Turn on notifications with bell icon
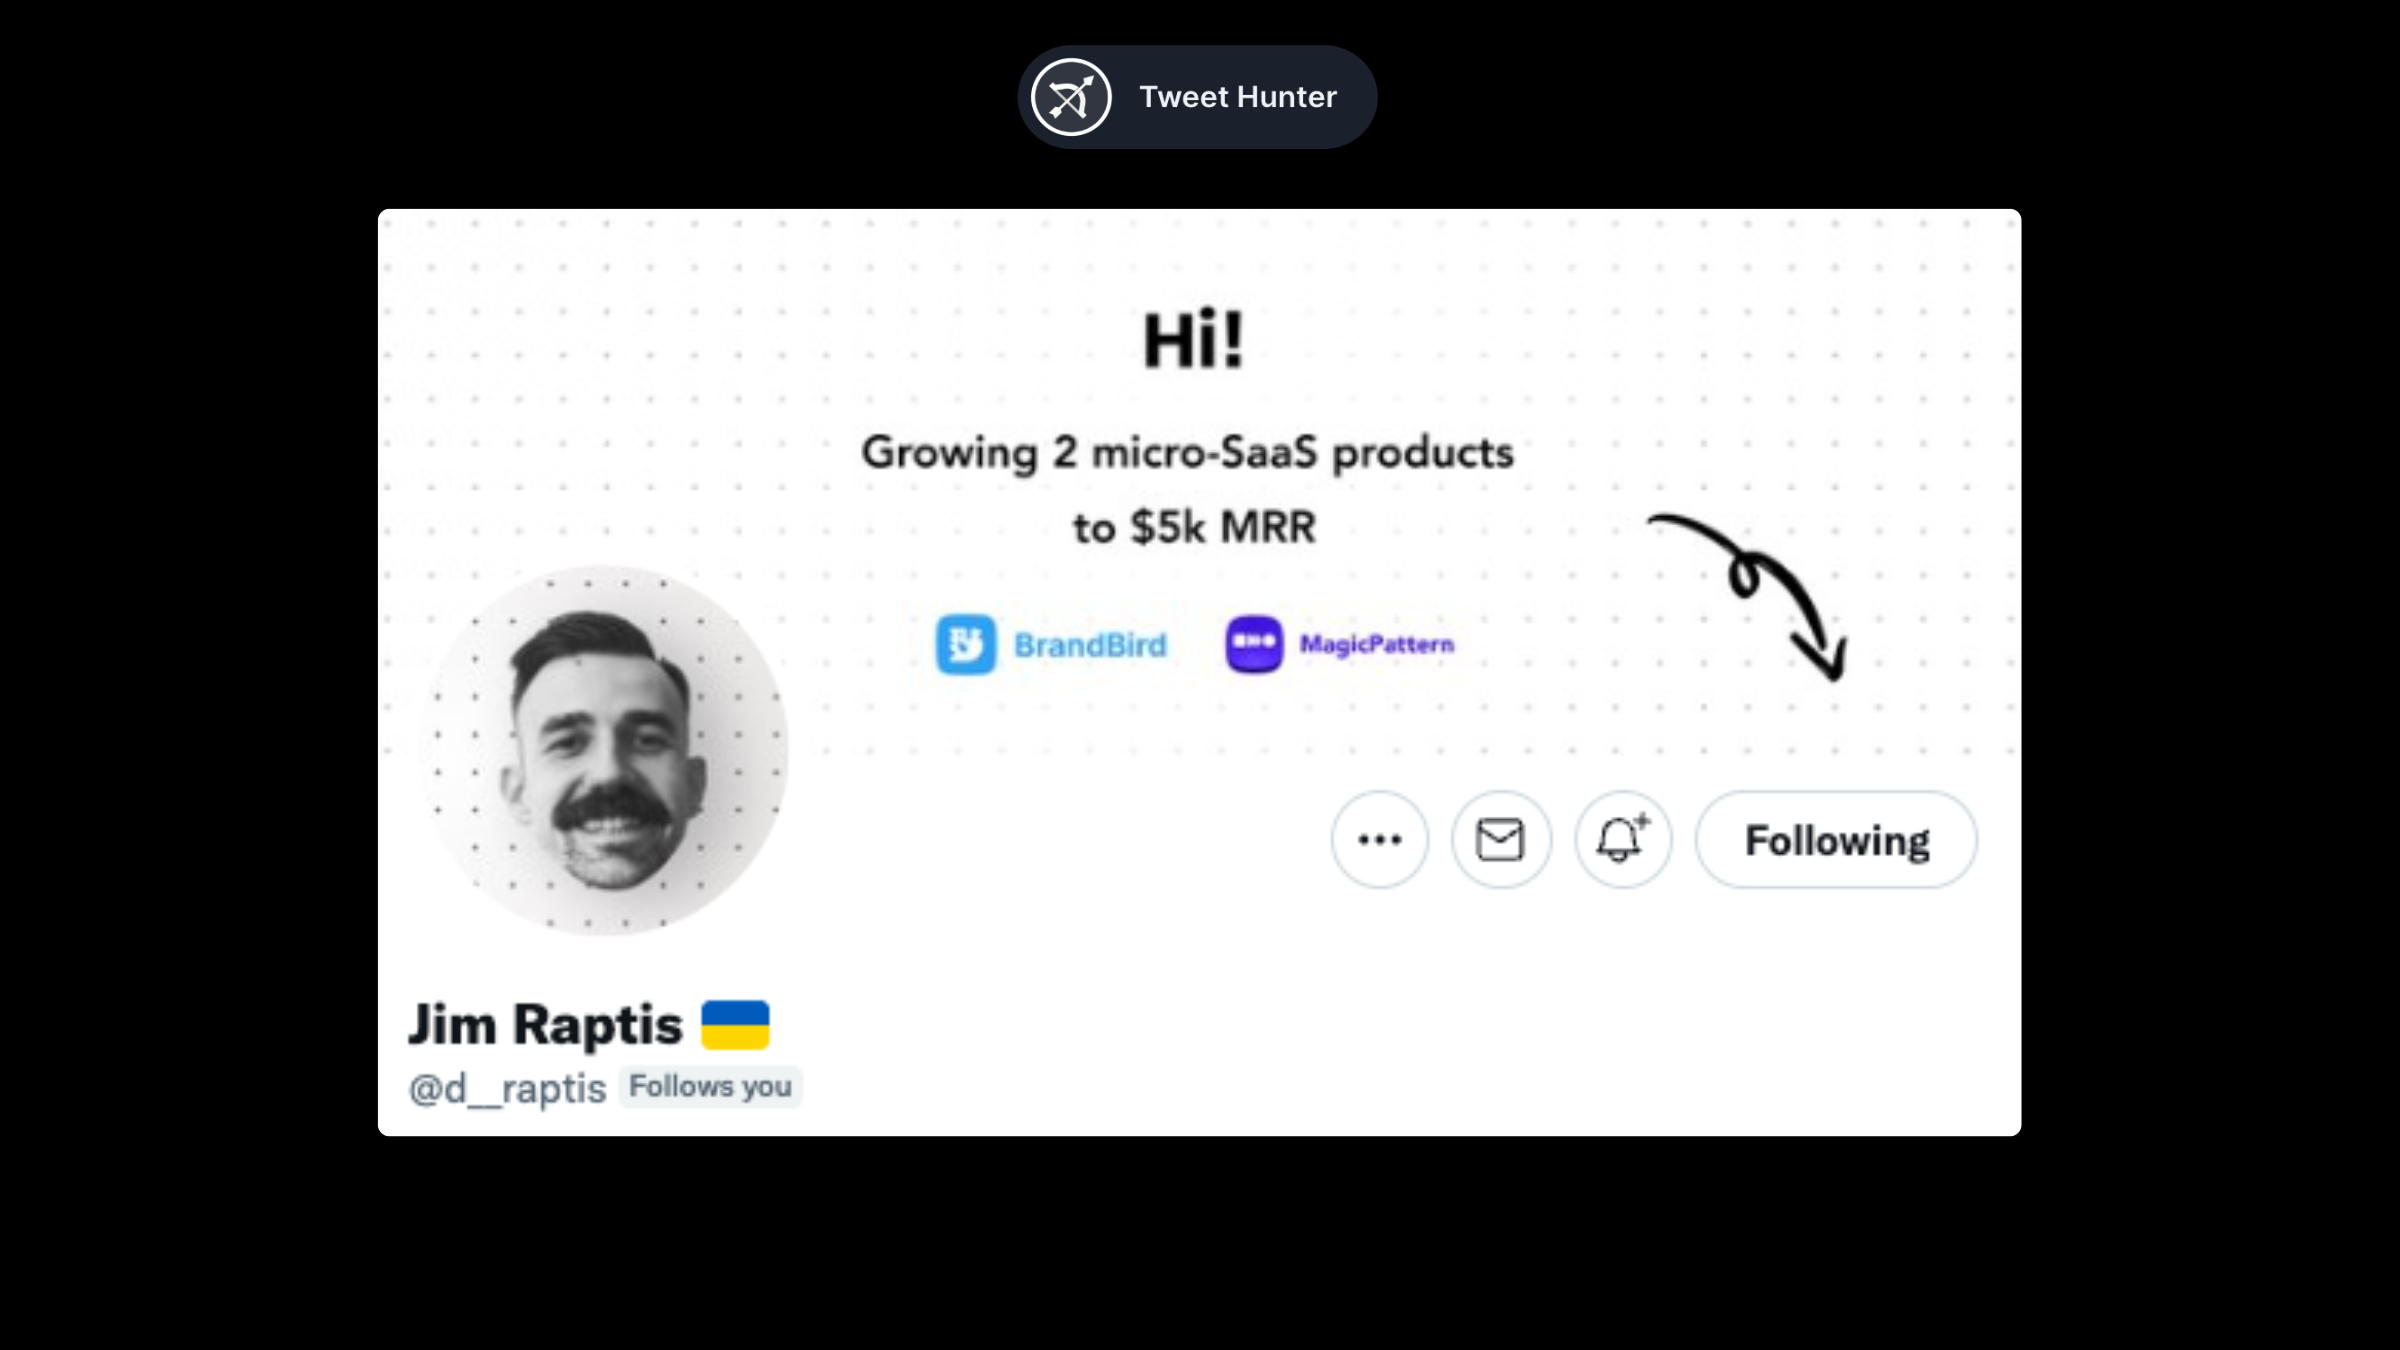The width and height of the screenshot is (2400, 1350). pos(1623,840)
